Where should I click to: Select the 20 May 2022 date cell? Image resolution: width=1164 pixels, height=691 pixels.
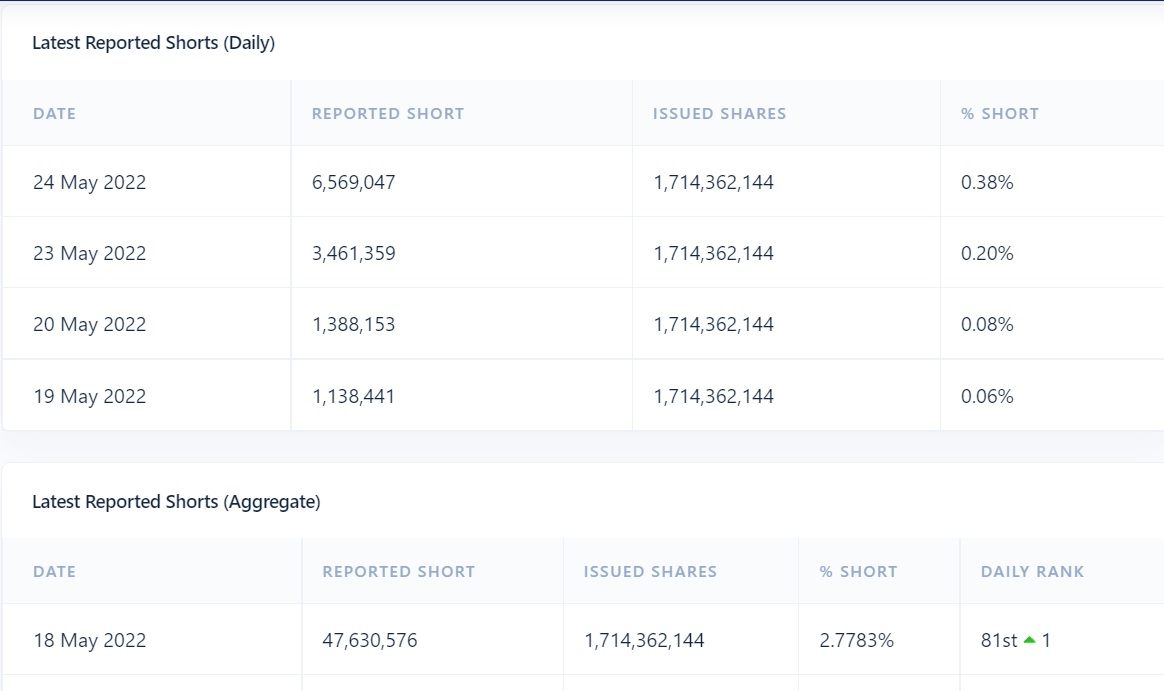89,325
